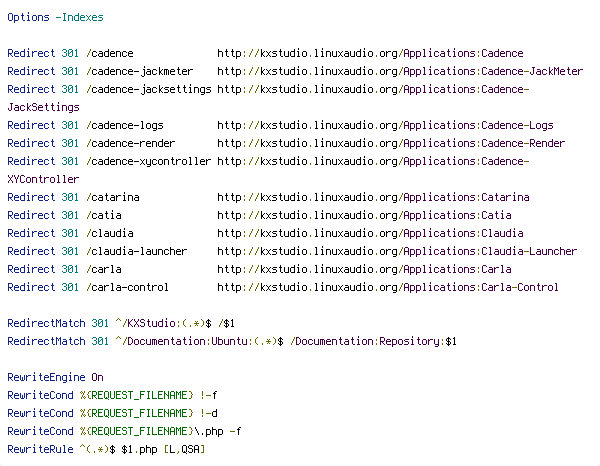Image resolution: width=600 pixels, height=466 pixels.
Task: Click the '/cadence-xycontroller' path
Action: click(x=148, y=161)
